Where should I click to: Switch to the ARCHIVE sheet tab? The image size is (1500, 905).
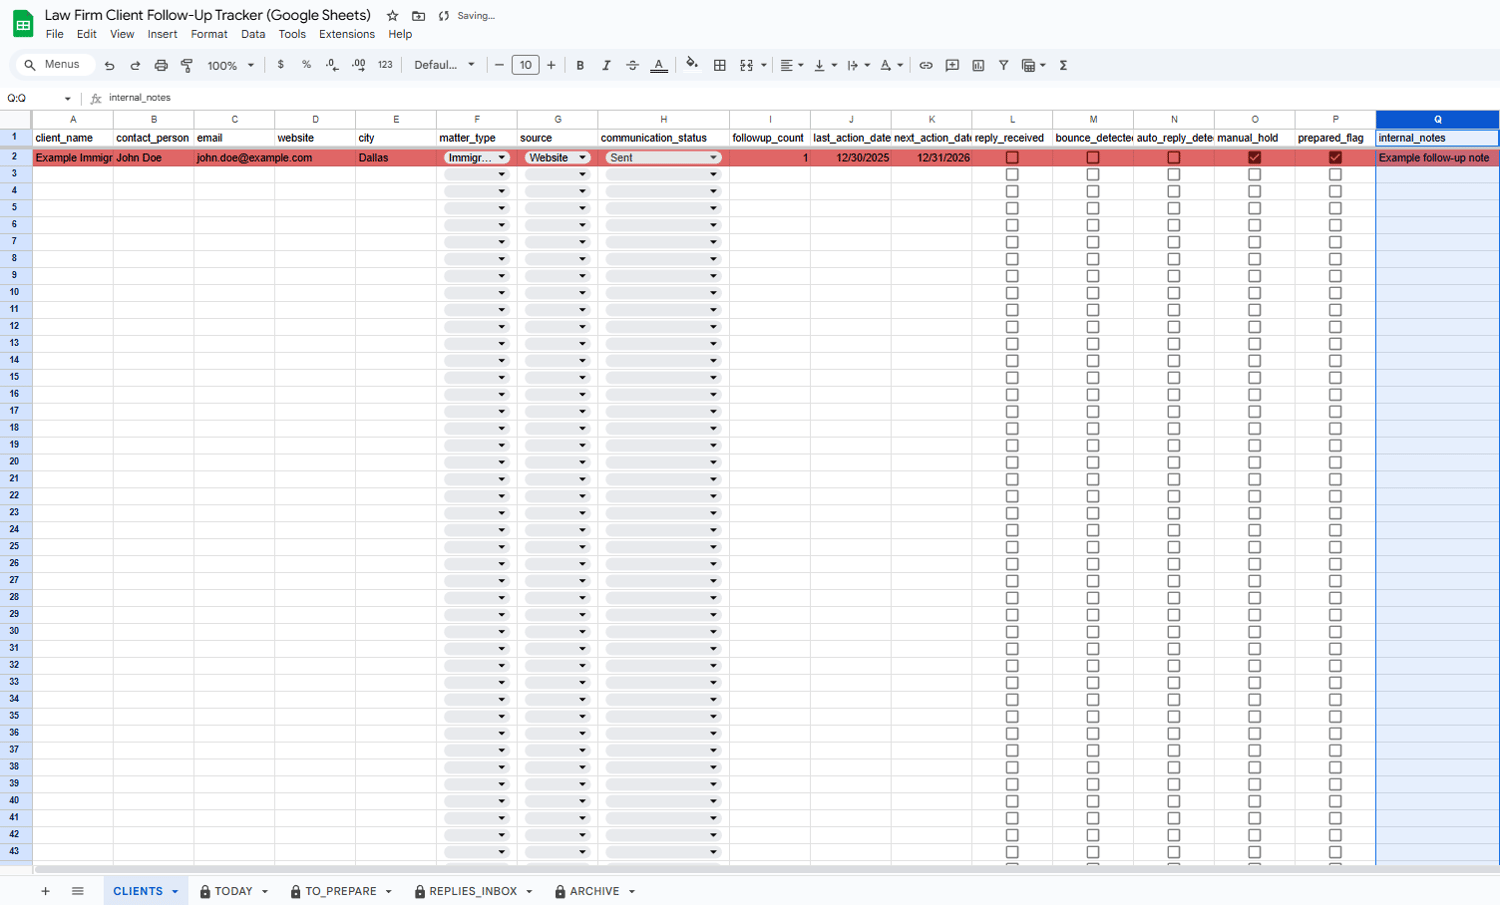click(595, 891)
